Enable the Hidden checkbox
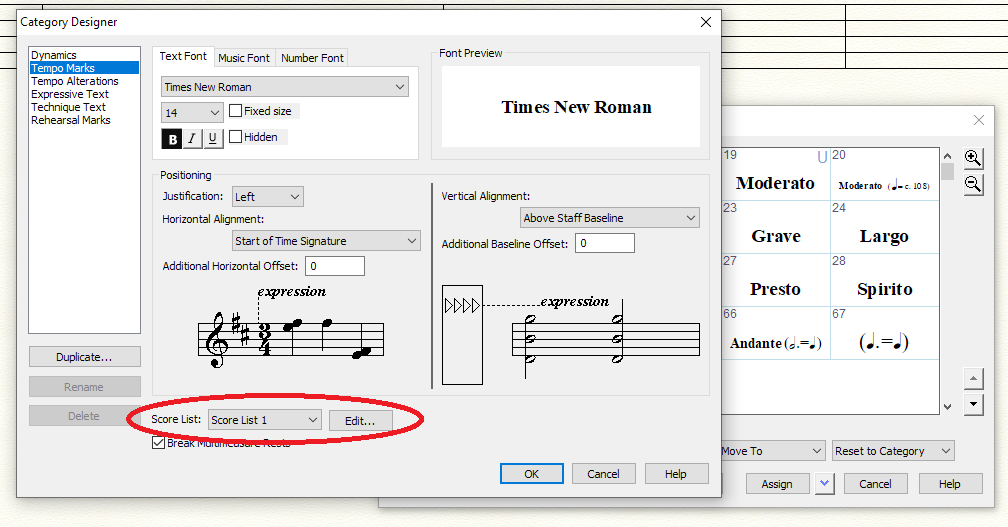1008x527 pixels. (236, 137)
